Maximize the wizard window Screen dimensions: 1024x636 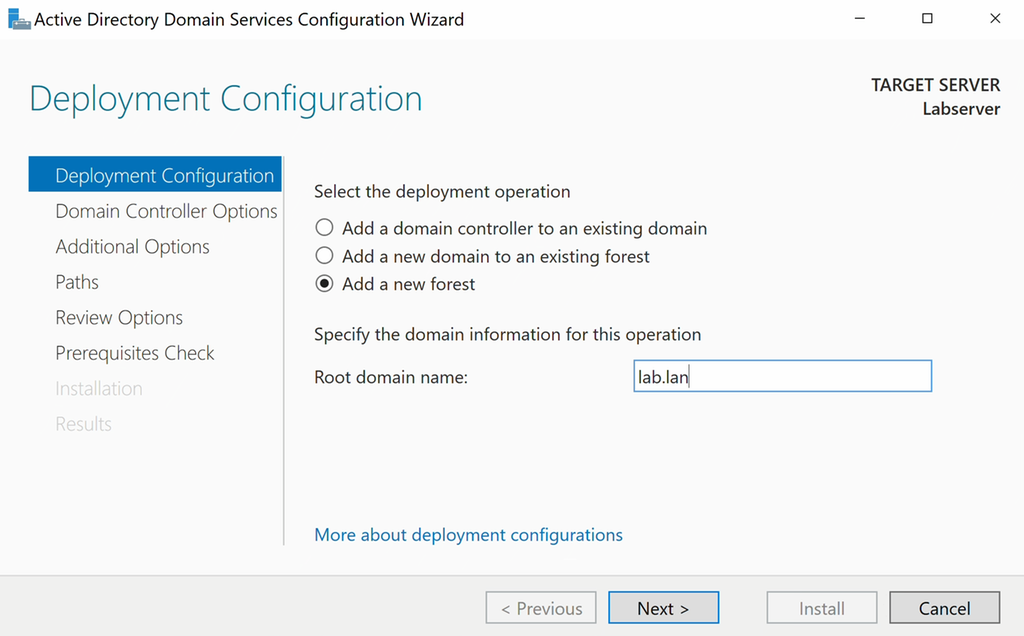927,18
